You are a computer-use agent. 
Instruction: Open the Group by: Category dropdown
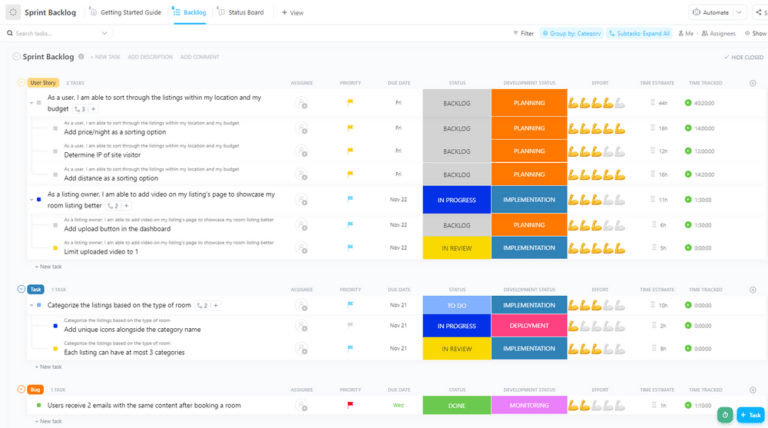(571, 33)
